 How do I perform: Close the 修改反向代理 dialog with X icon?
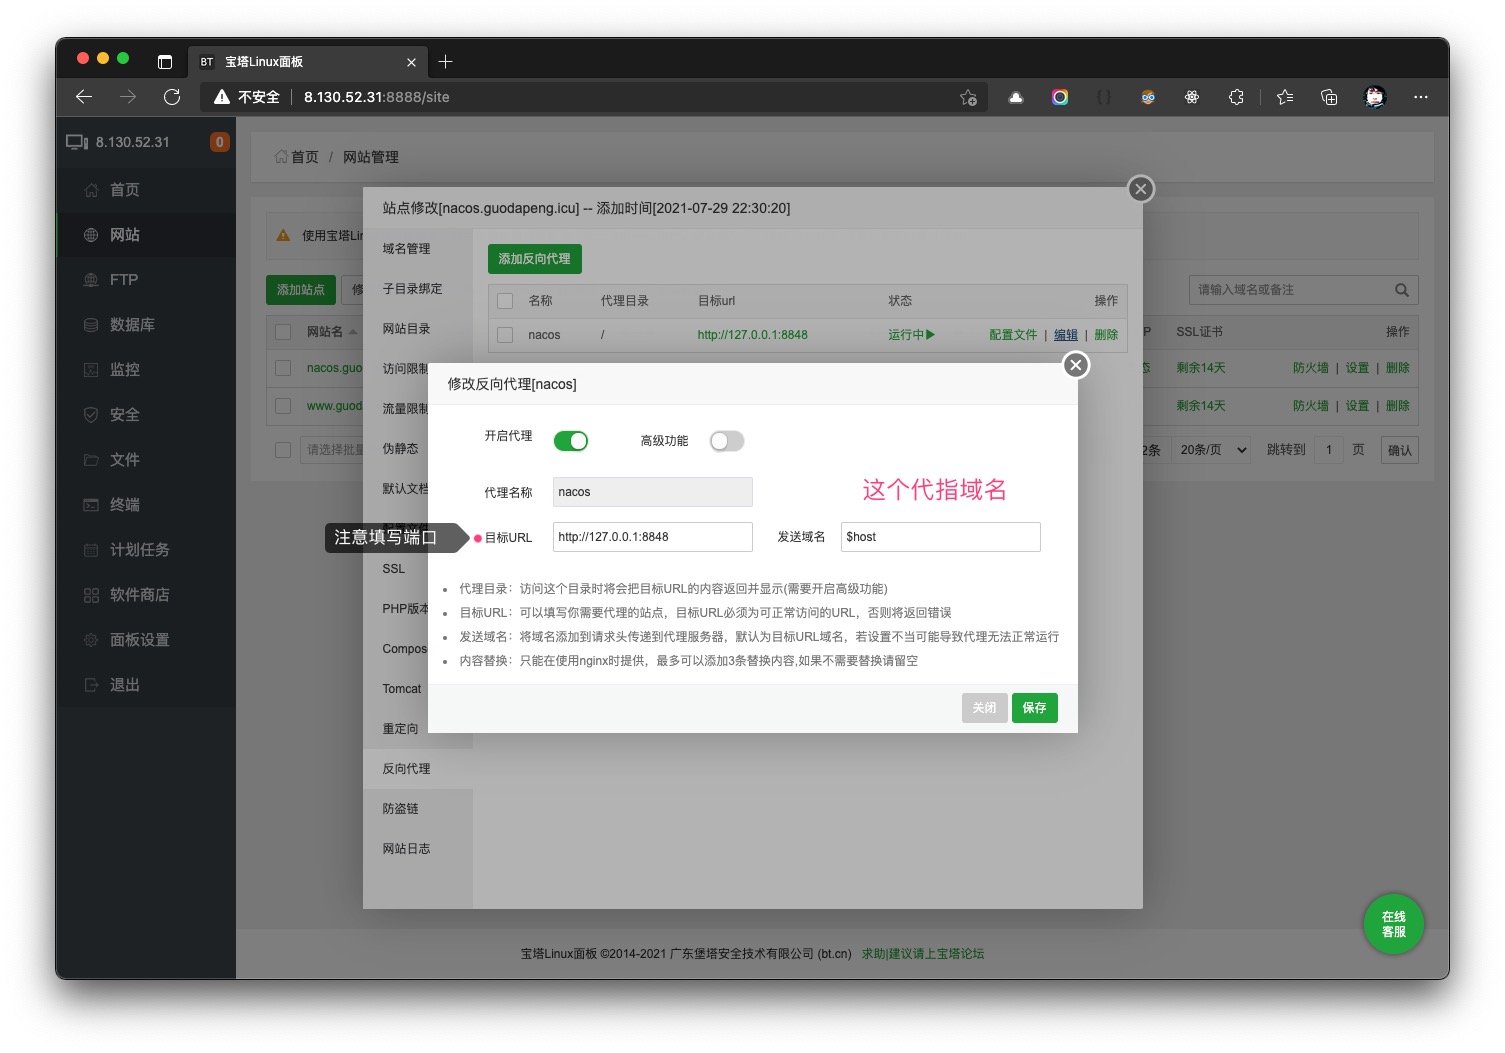click(x=1075, y=365)
